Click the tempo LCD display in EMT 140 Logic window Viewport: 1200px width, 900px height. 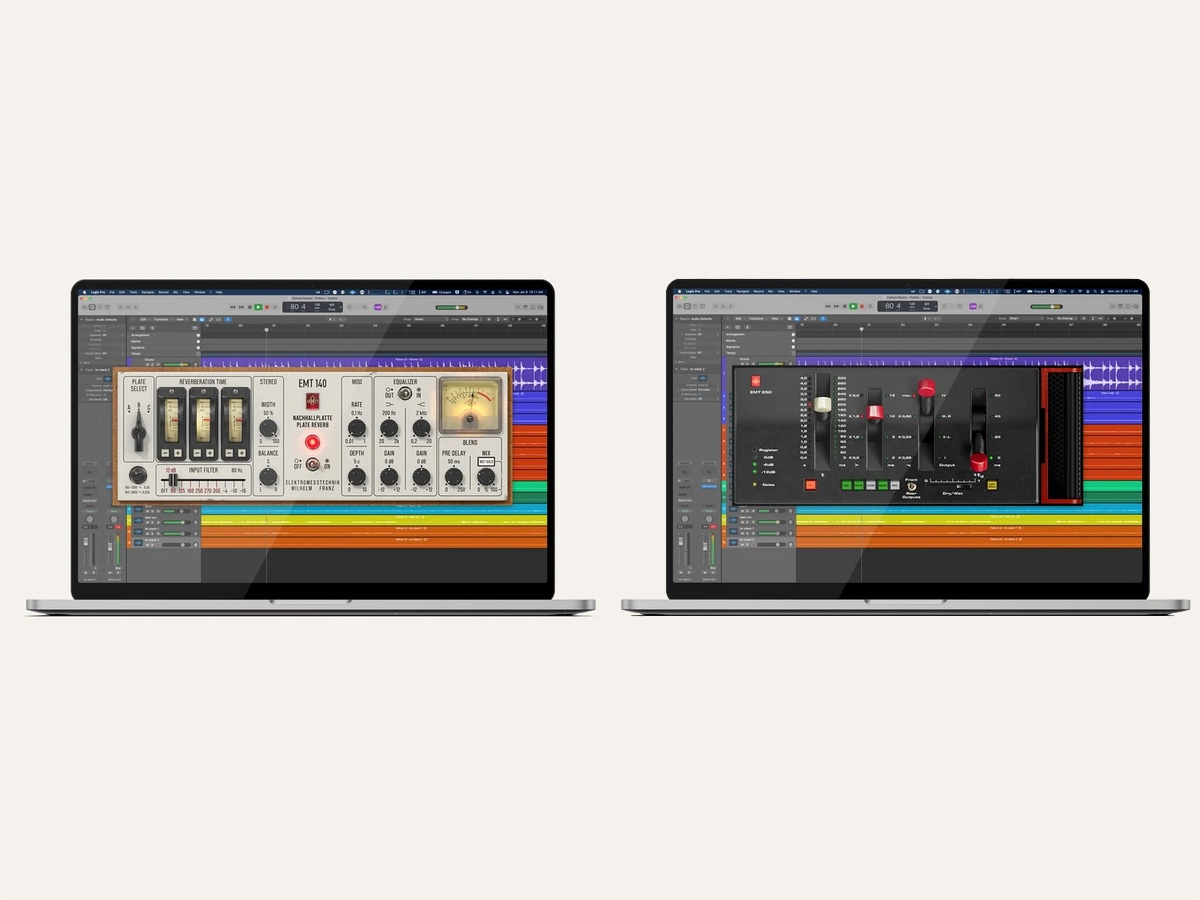click(312, 307)
